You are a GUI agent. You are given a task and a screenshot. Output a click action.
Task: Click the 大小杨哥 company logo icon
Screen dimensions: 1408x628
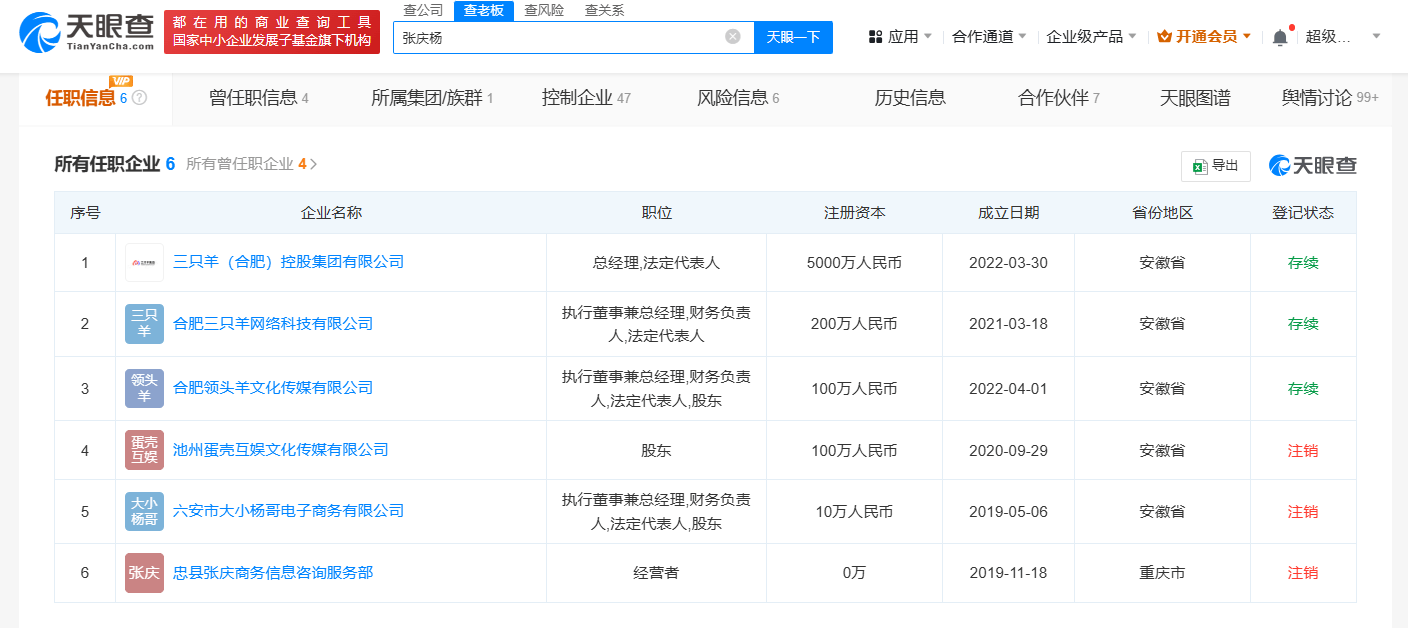pyautogui.click(x=144, y=512)
